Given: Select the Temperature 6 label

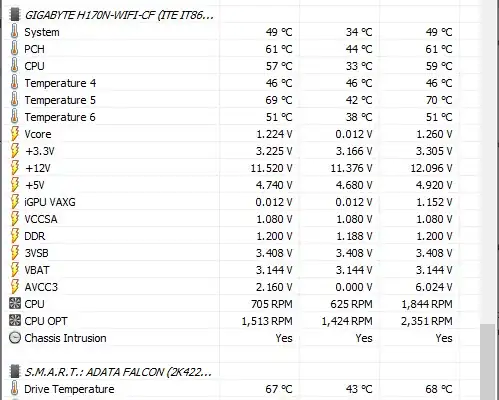Looking at the screenshot, I should click(x=60, y=117).
